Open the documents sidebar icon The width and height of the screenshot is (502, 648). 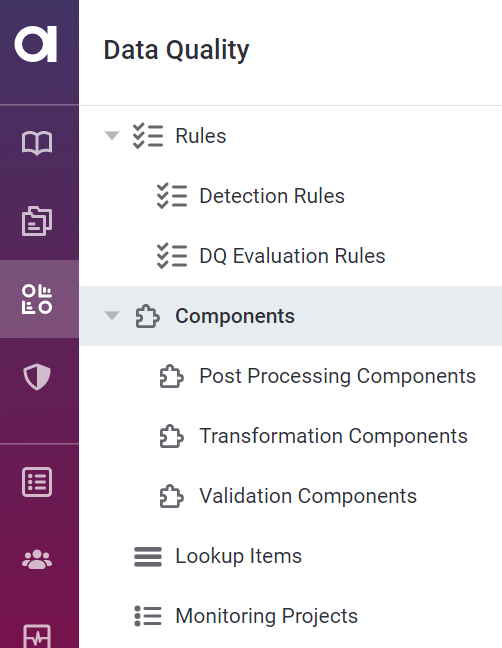37,221
